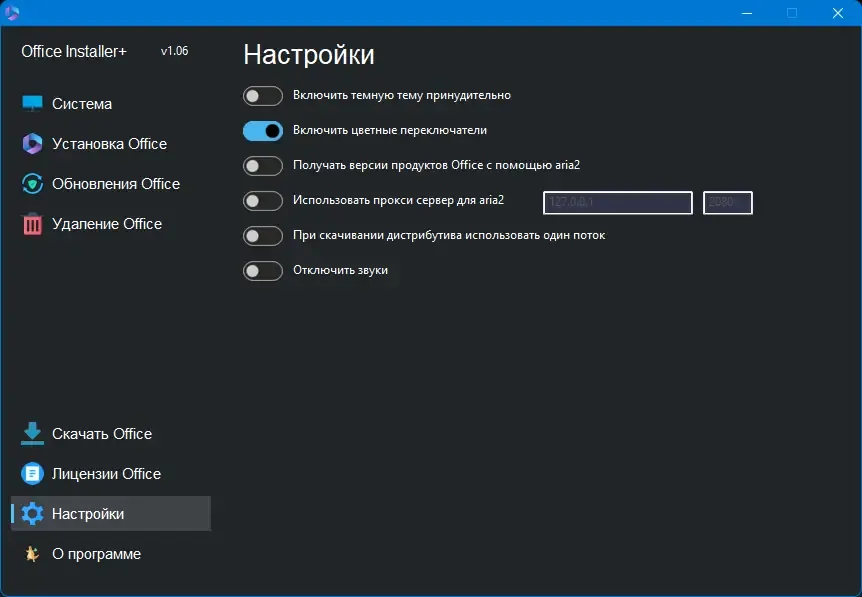Click the proxy address field 127.0.0.1
862x597 pixels.
(618, 202)
